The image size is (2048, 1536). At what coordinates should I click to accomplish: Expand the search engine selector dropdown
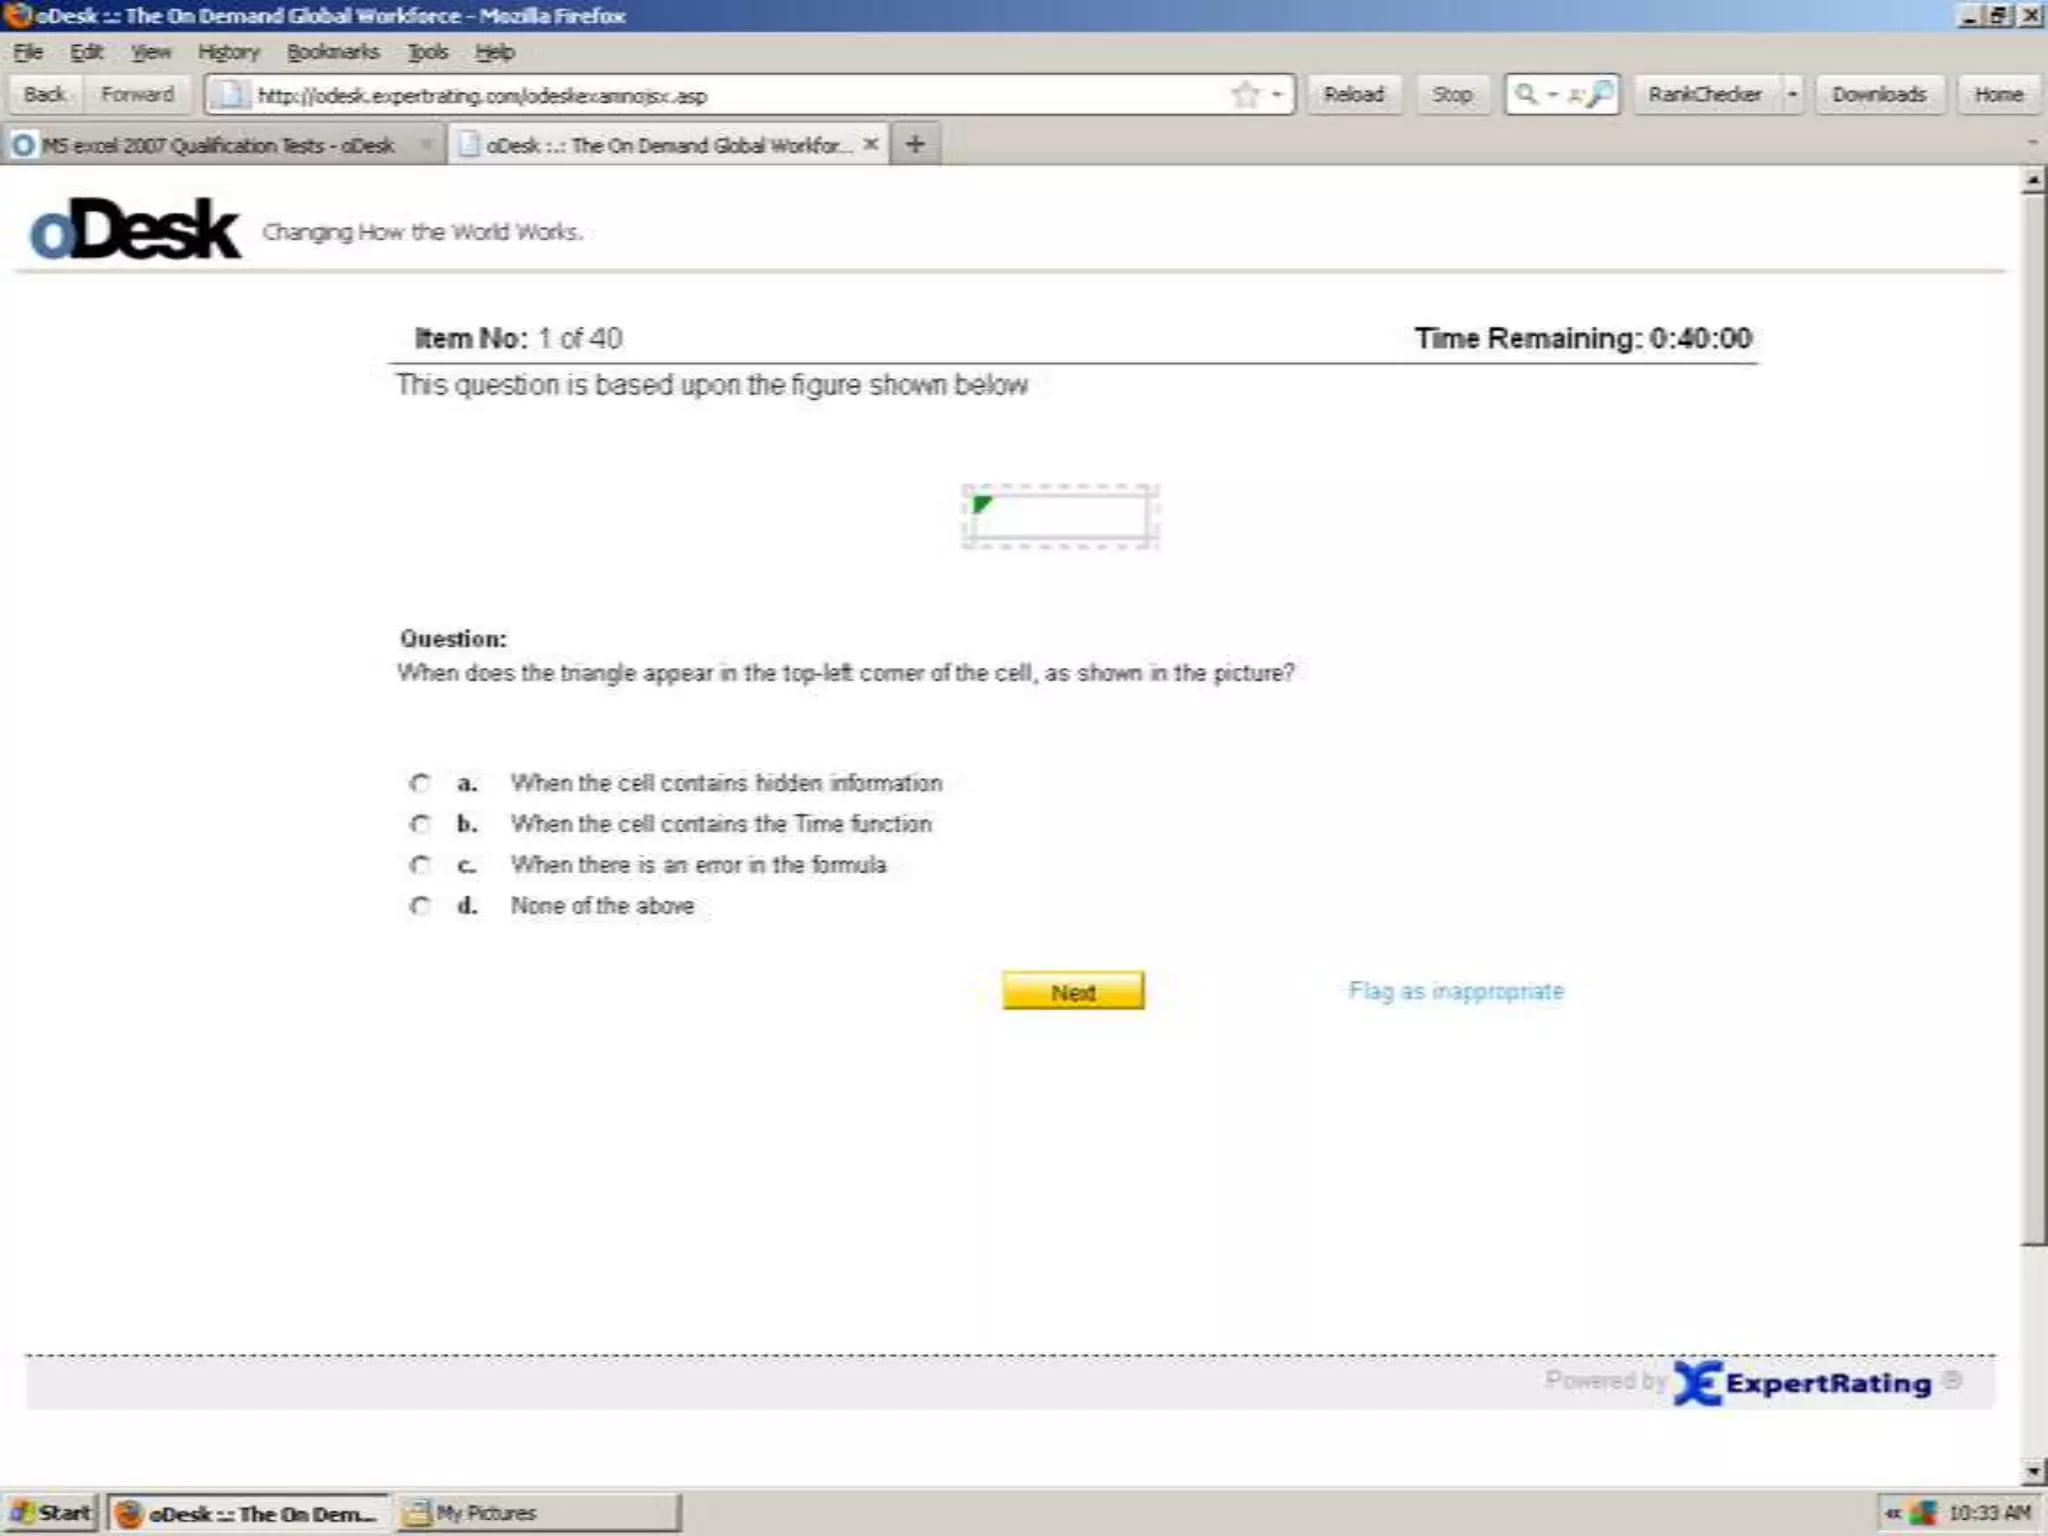click(x=1553, y=95)
